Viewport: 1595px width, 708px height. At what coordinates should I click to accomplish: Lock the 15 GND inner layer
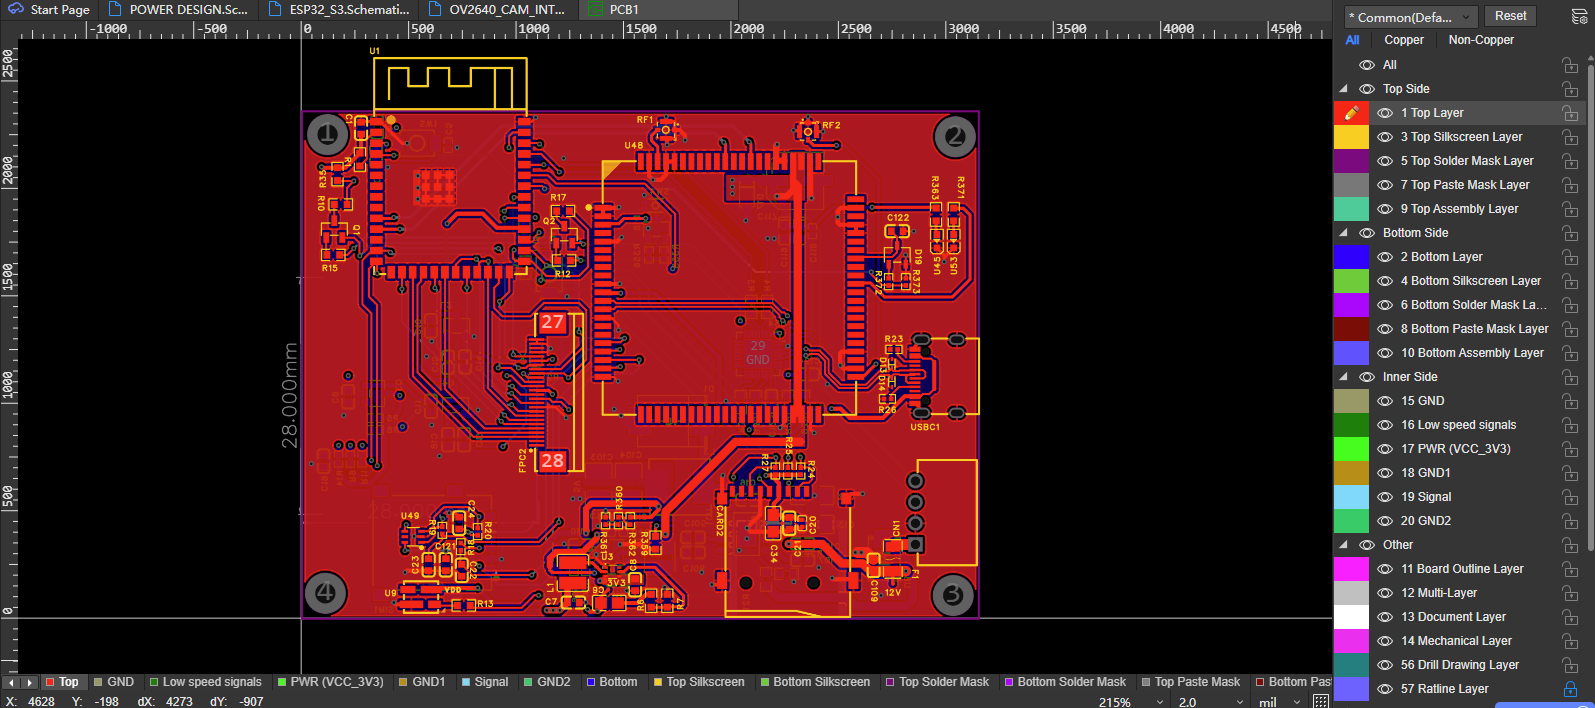click(x=1570, y=401)
